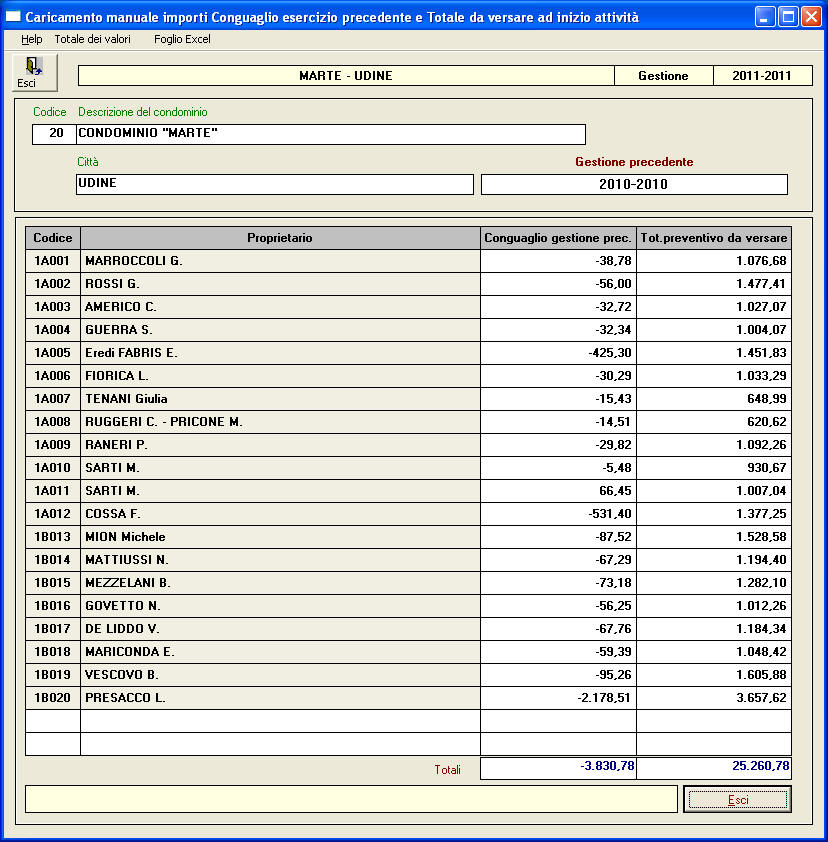This screenshot has height=842, width=828.
Task: Click the Tot.preventivo da versare column header
Action: click(714, 238)
